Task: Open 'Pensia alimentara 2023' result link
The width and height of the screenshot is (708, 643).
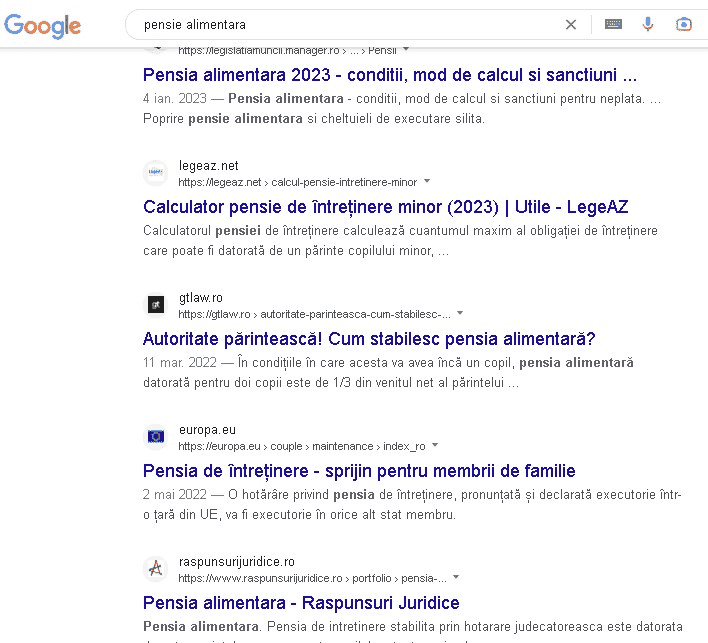Action: (390, 75)
